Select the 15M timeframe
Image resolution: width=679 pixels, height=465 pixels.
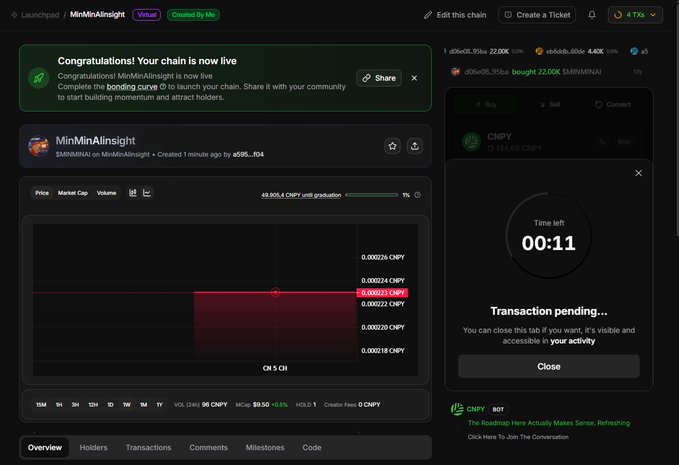pos(41,405)
